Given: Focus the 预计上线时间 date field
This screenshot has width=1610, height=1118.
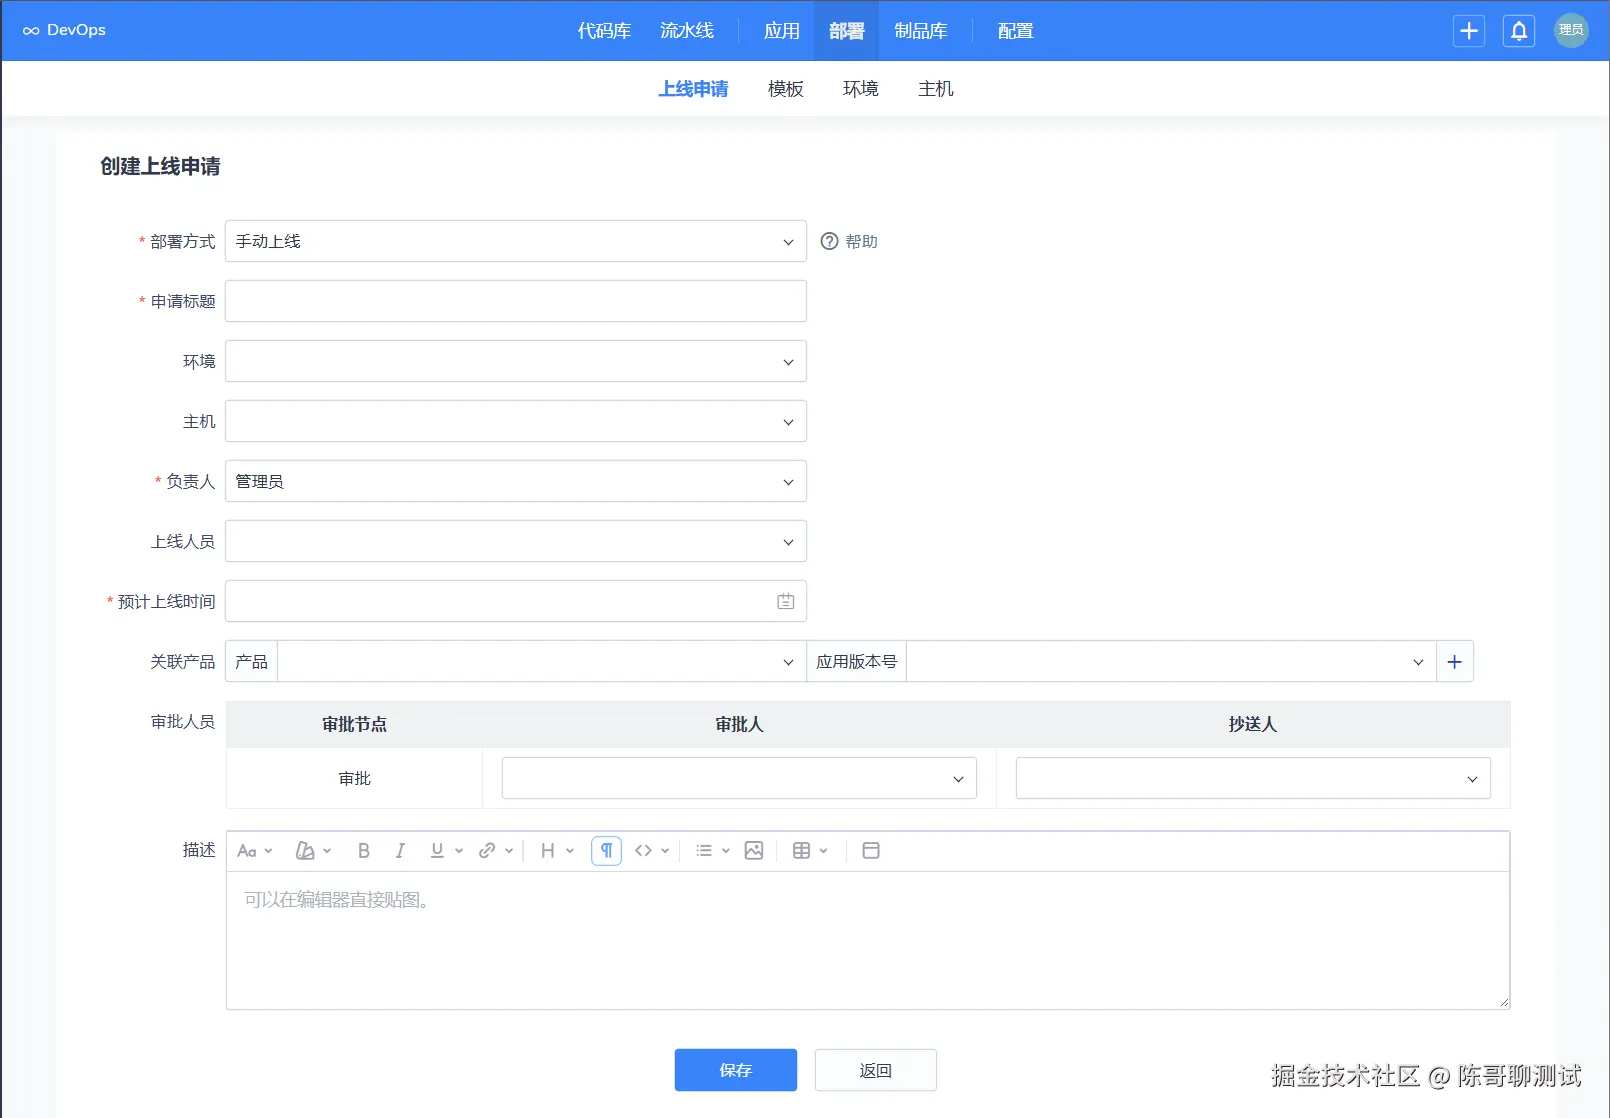Looking at the screenshot, I should click(516, 601).
